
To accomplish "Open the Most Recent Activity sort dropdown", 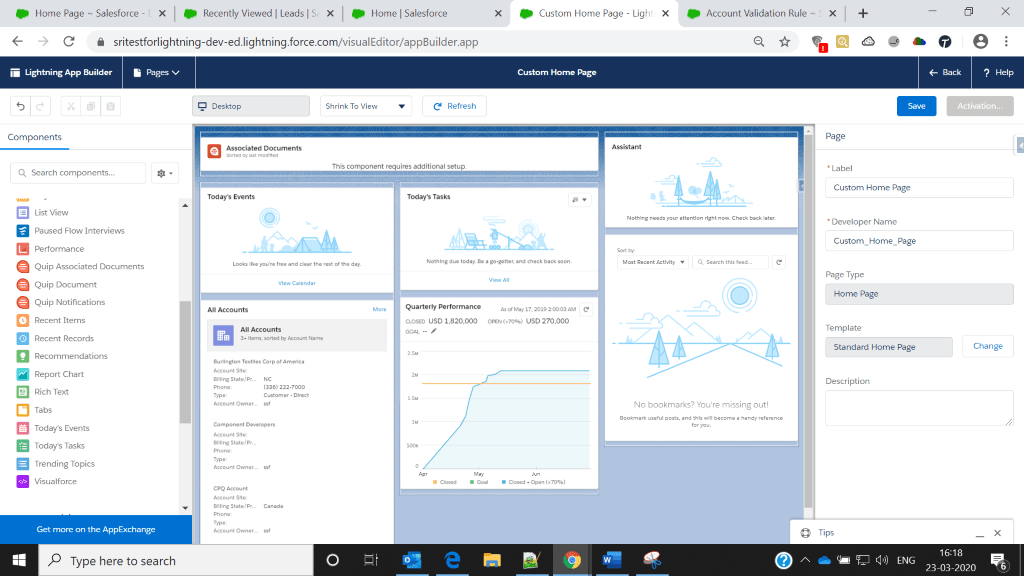I will click(653, 262).
